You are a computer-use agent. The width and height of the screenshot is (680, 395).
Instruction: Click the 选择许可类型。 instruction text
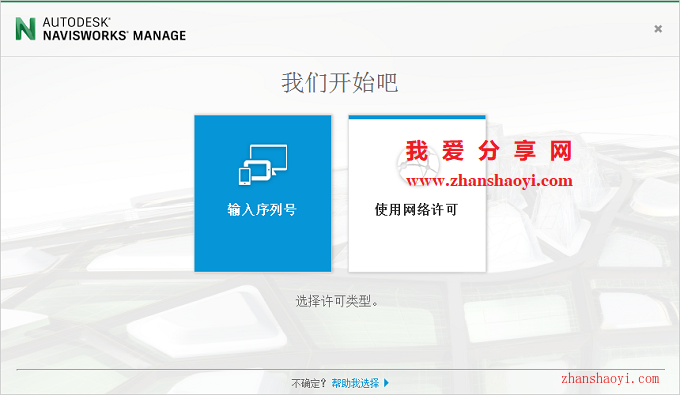pyautogui.click(x=337, y=301)
